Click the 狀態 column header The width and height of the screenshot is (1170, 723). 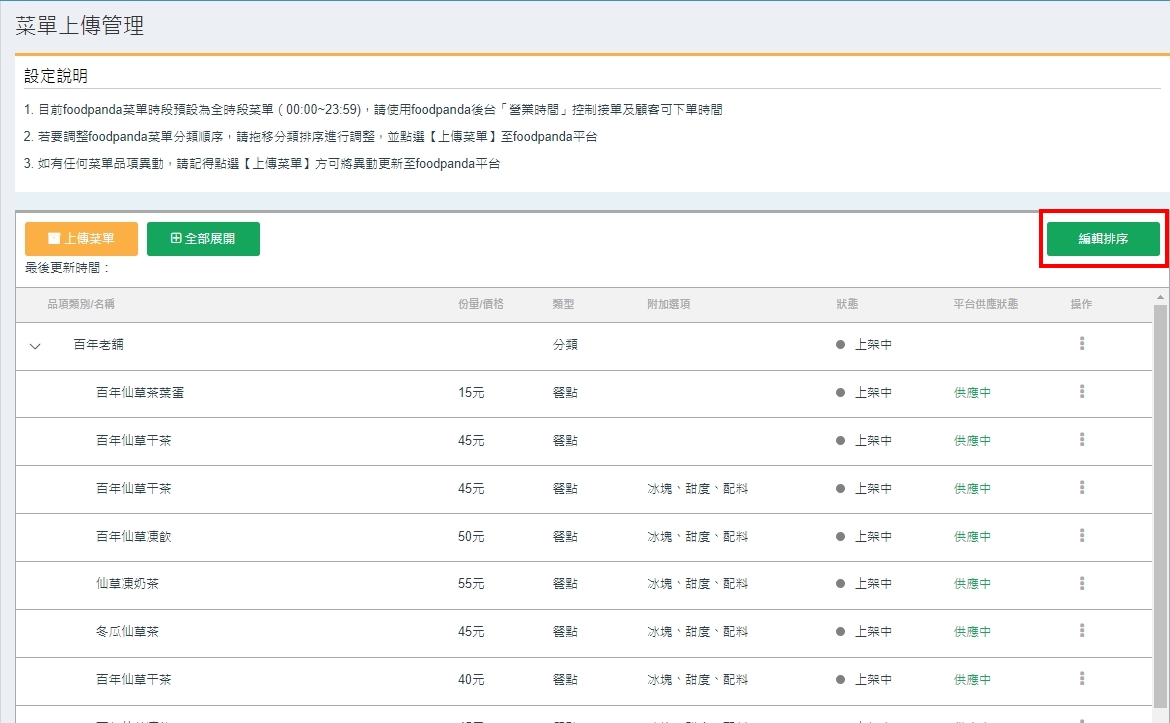(x=847, y=304)
